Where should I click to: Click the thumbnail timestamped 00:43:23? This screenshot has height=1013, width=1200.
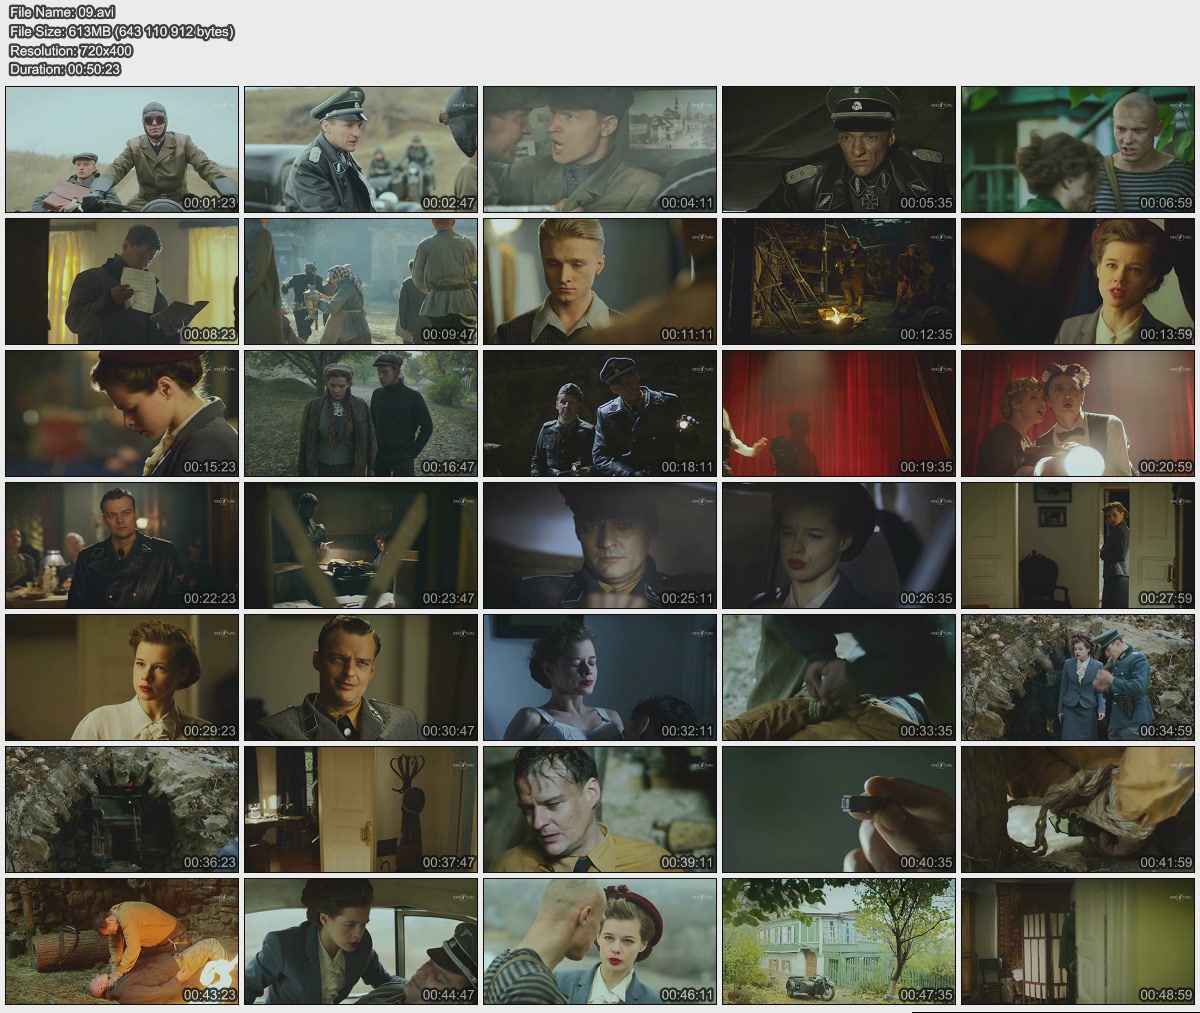coord(122,941)
